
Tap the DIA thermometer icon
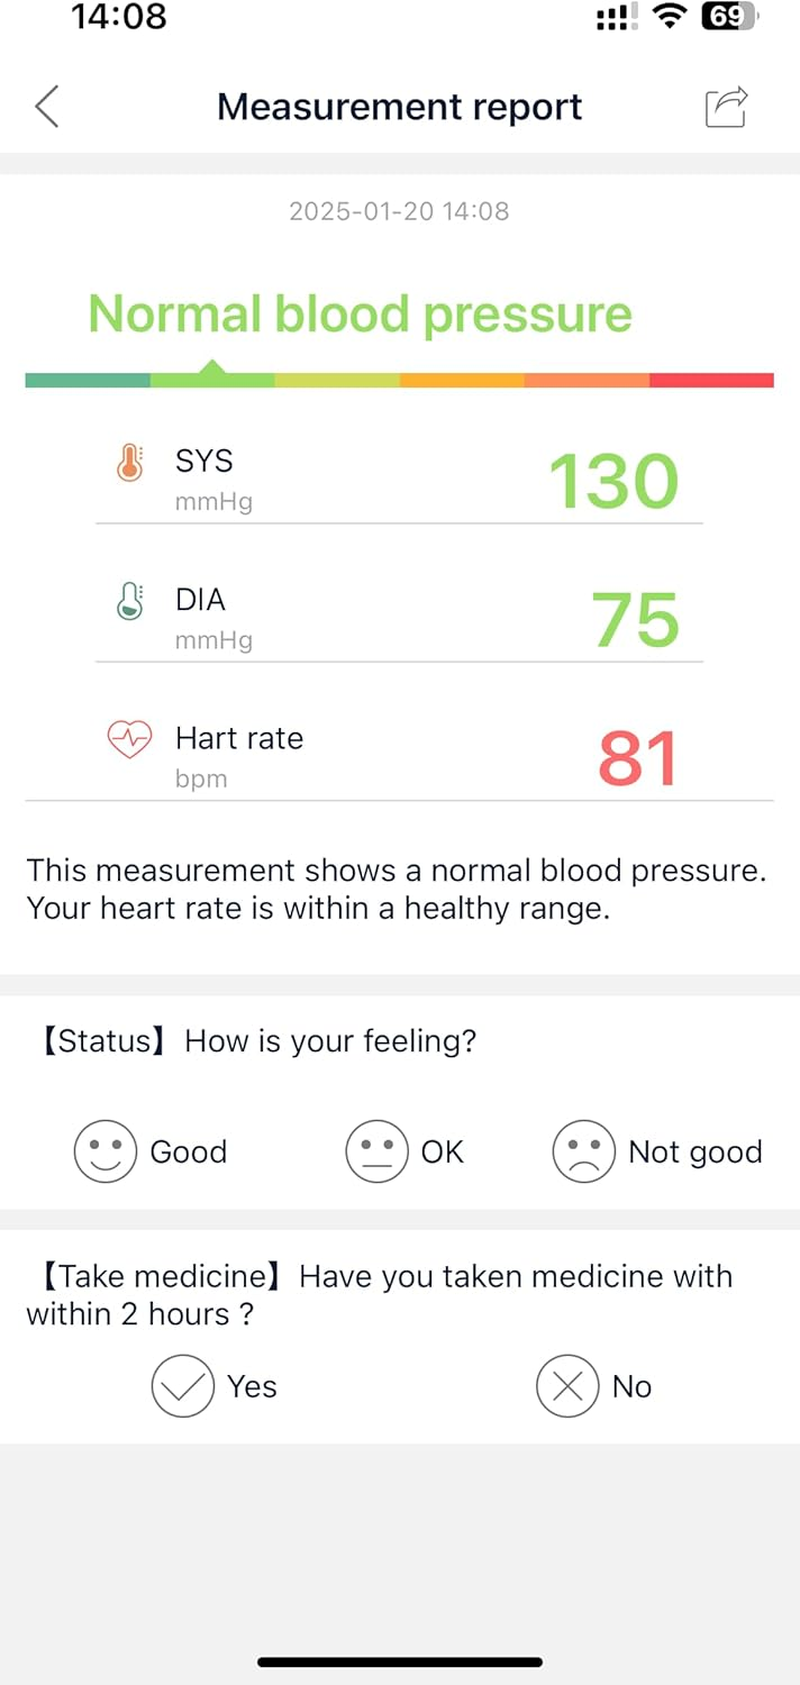click(129, 602)
